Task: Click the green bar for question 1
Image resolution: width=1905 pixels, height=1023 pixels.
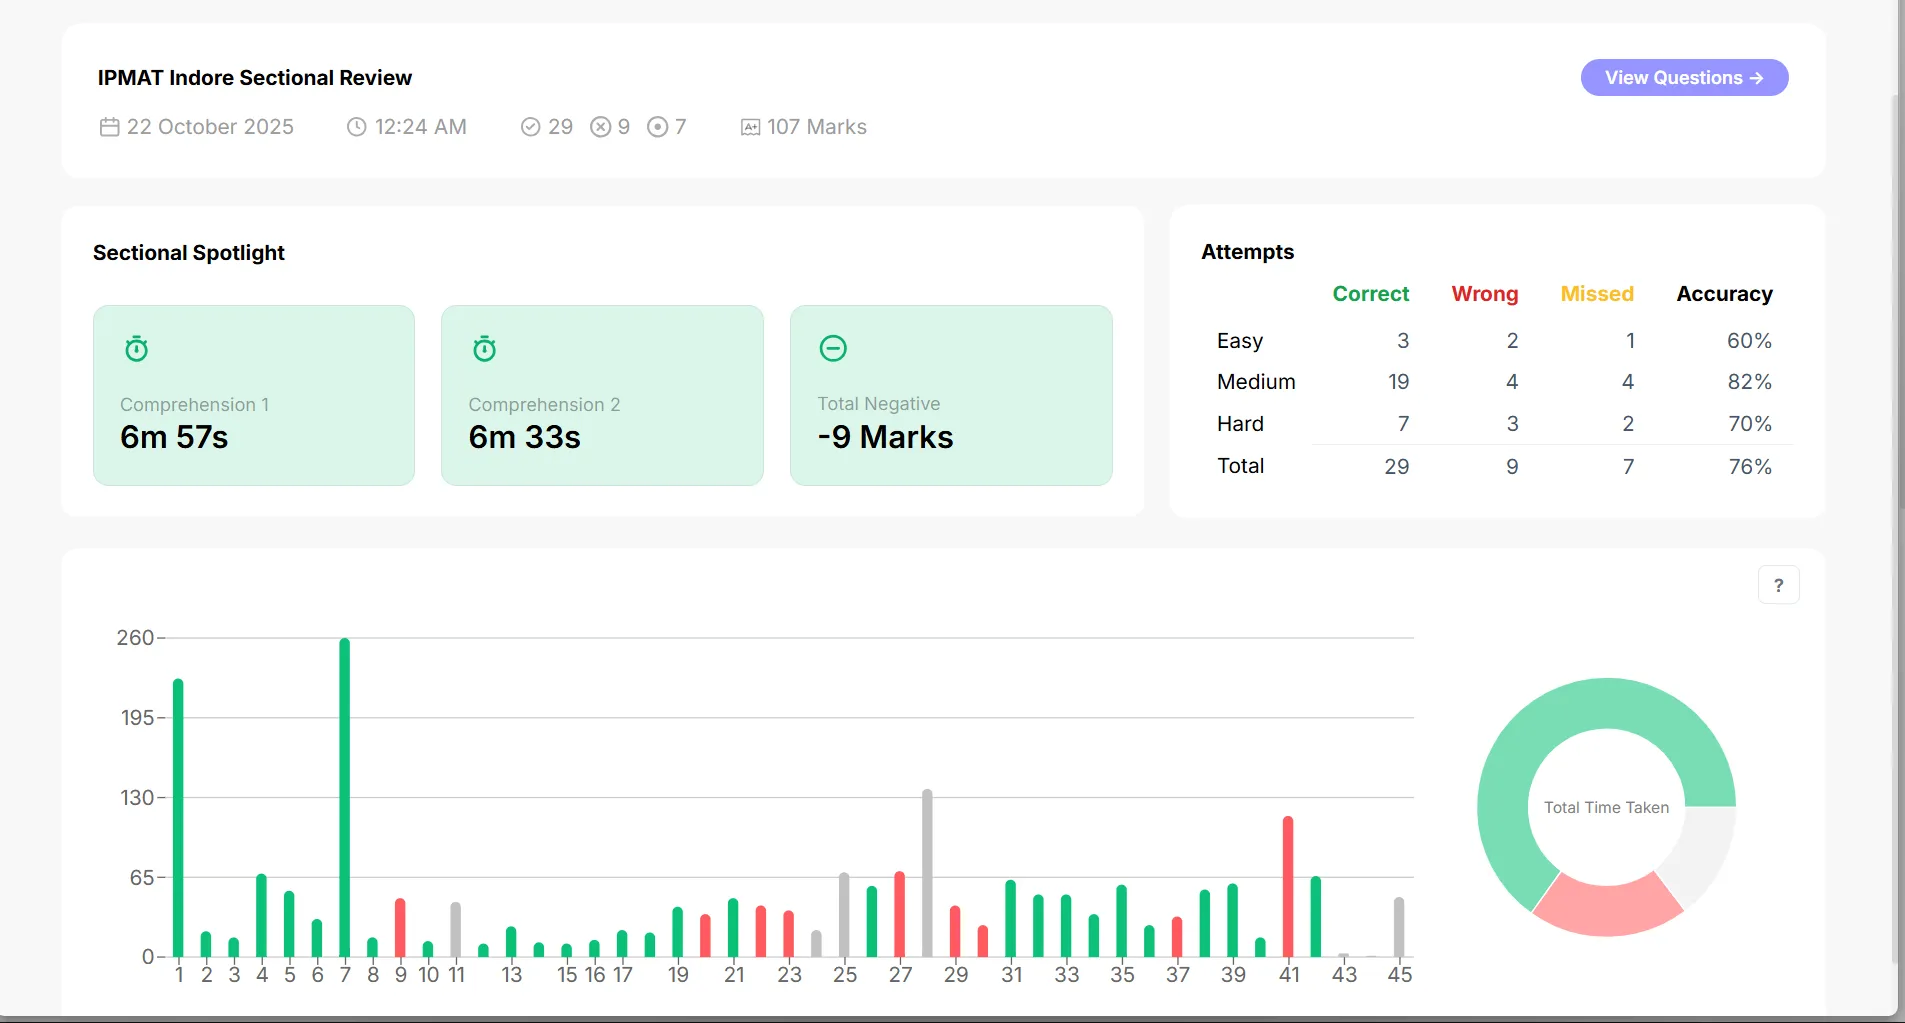Action: click(178, 818)
